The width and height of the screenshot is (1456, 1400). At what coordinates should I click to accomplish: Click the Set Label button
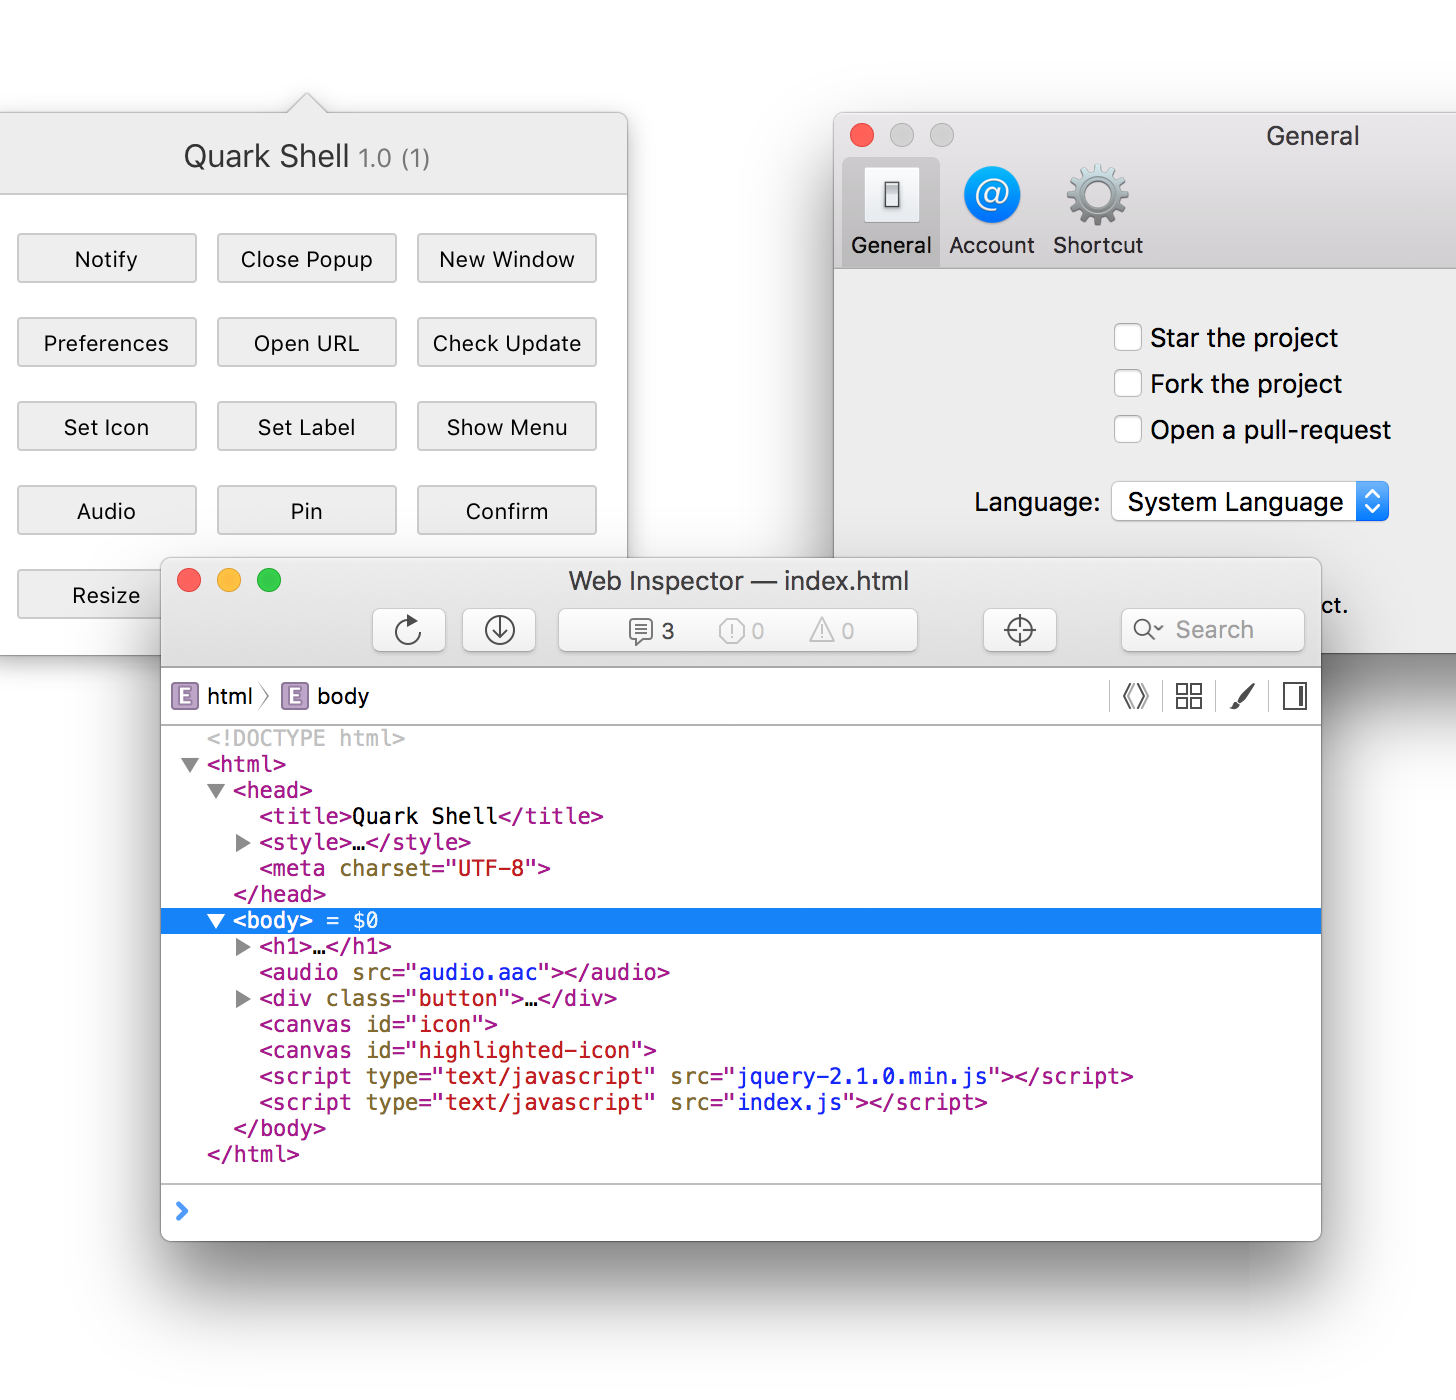click(x=307, y=427)
